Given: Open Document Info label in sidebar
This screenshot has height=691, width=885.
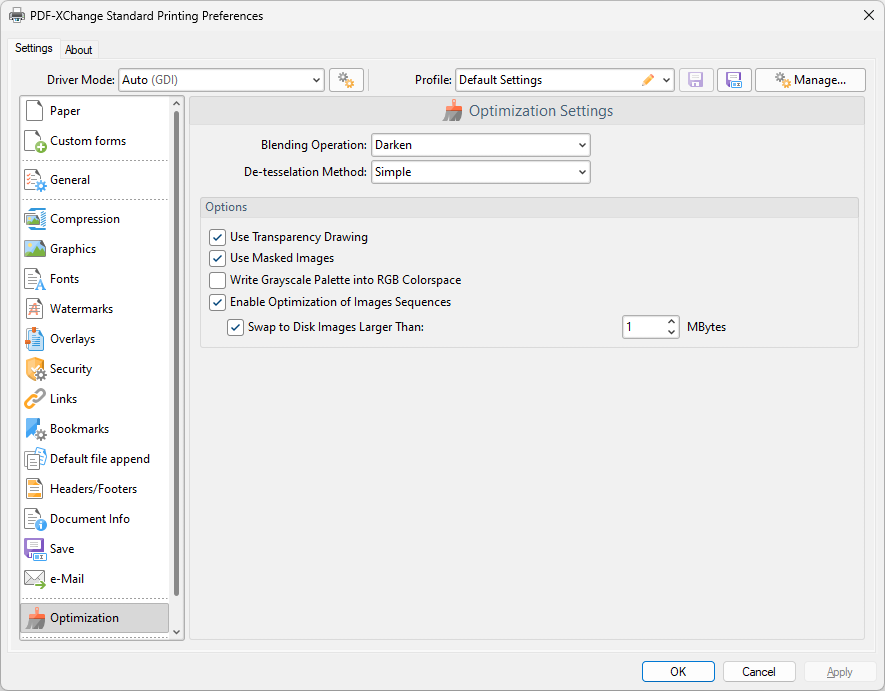Looking at the screenshot, I should pyautogui.click(x=90, y=519).
